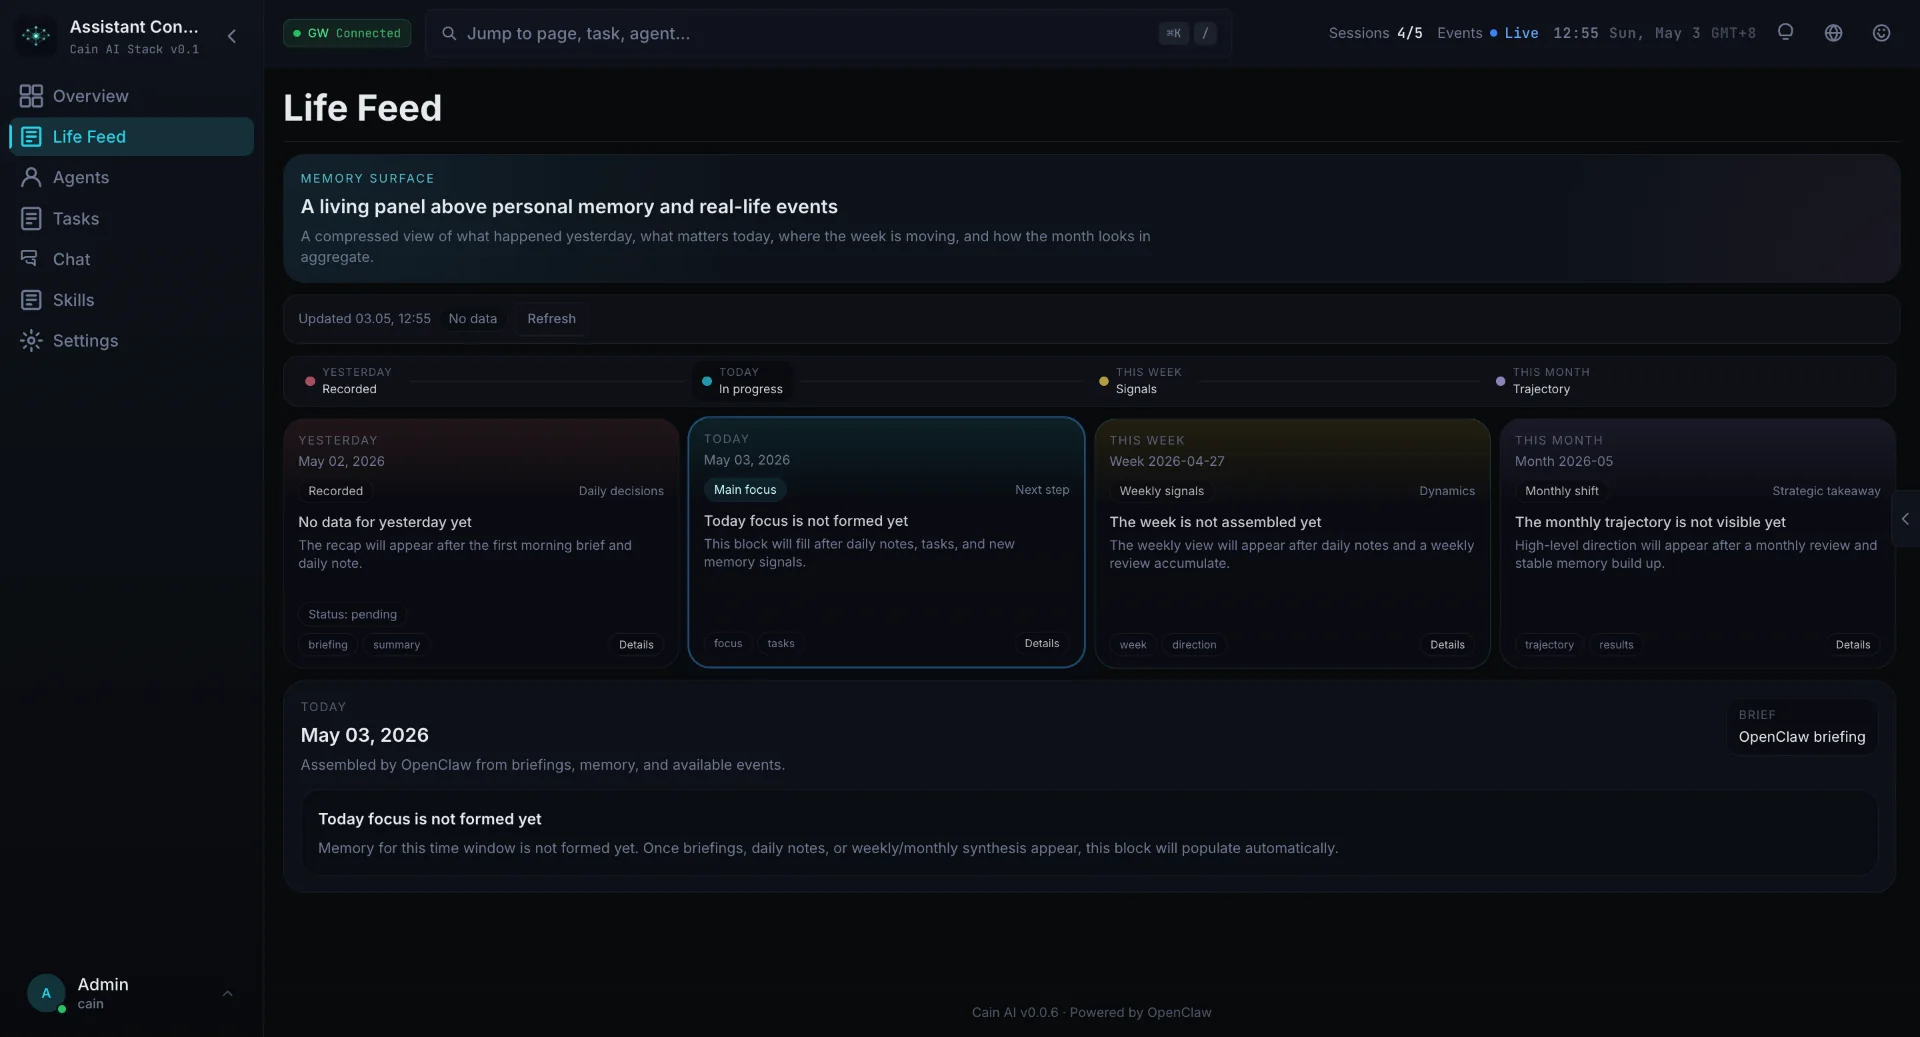The image size is (1920, 1037).
Task: Switch to Next step in Today card
Action: click(1042, 490)
